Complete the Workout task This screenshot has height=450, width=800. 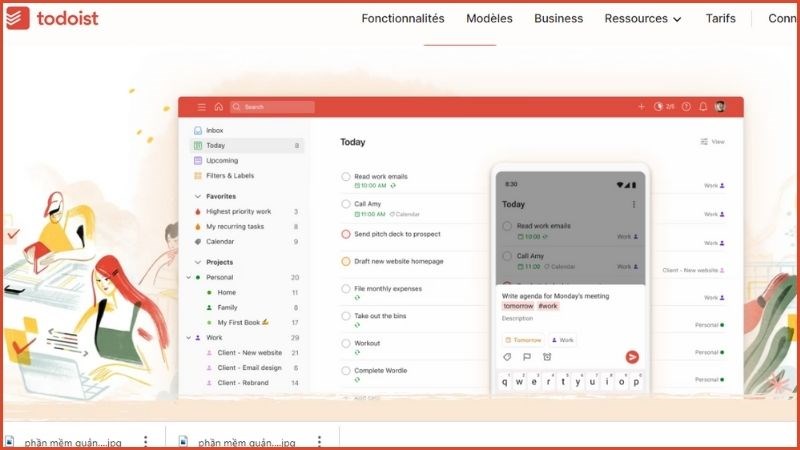click(x=346, y=343)
